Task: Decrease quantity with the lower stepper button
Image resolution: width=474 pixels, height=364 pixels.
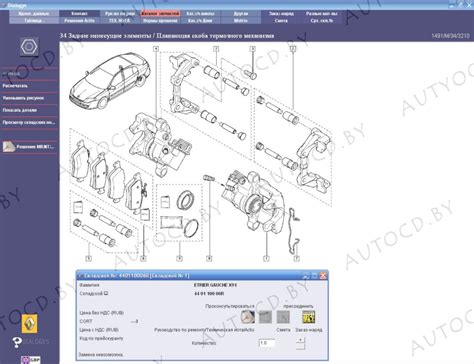Action: click(300, 346)
